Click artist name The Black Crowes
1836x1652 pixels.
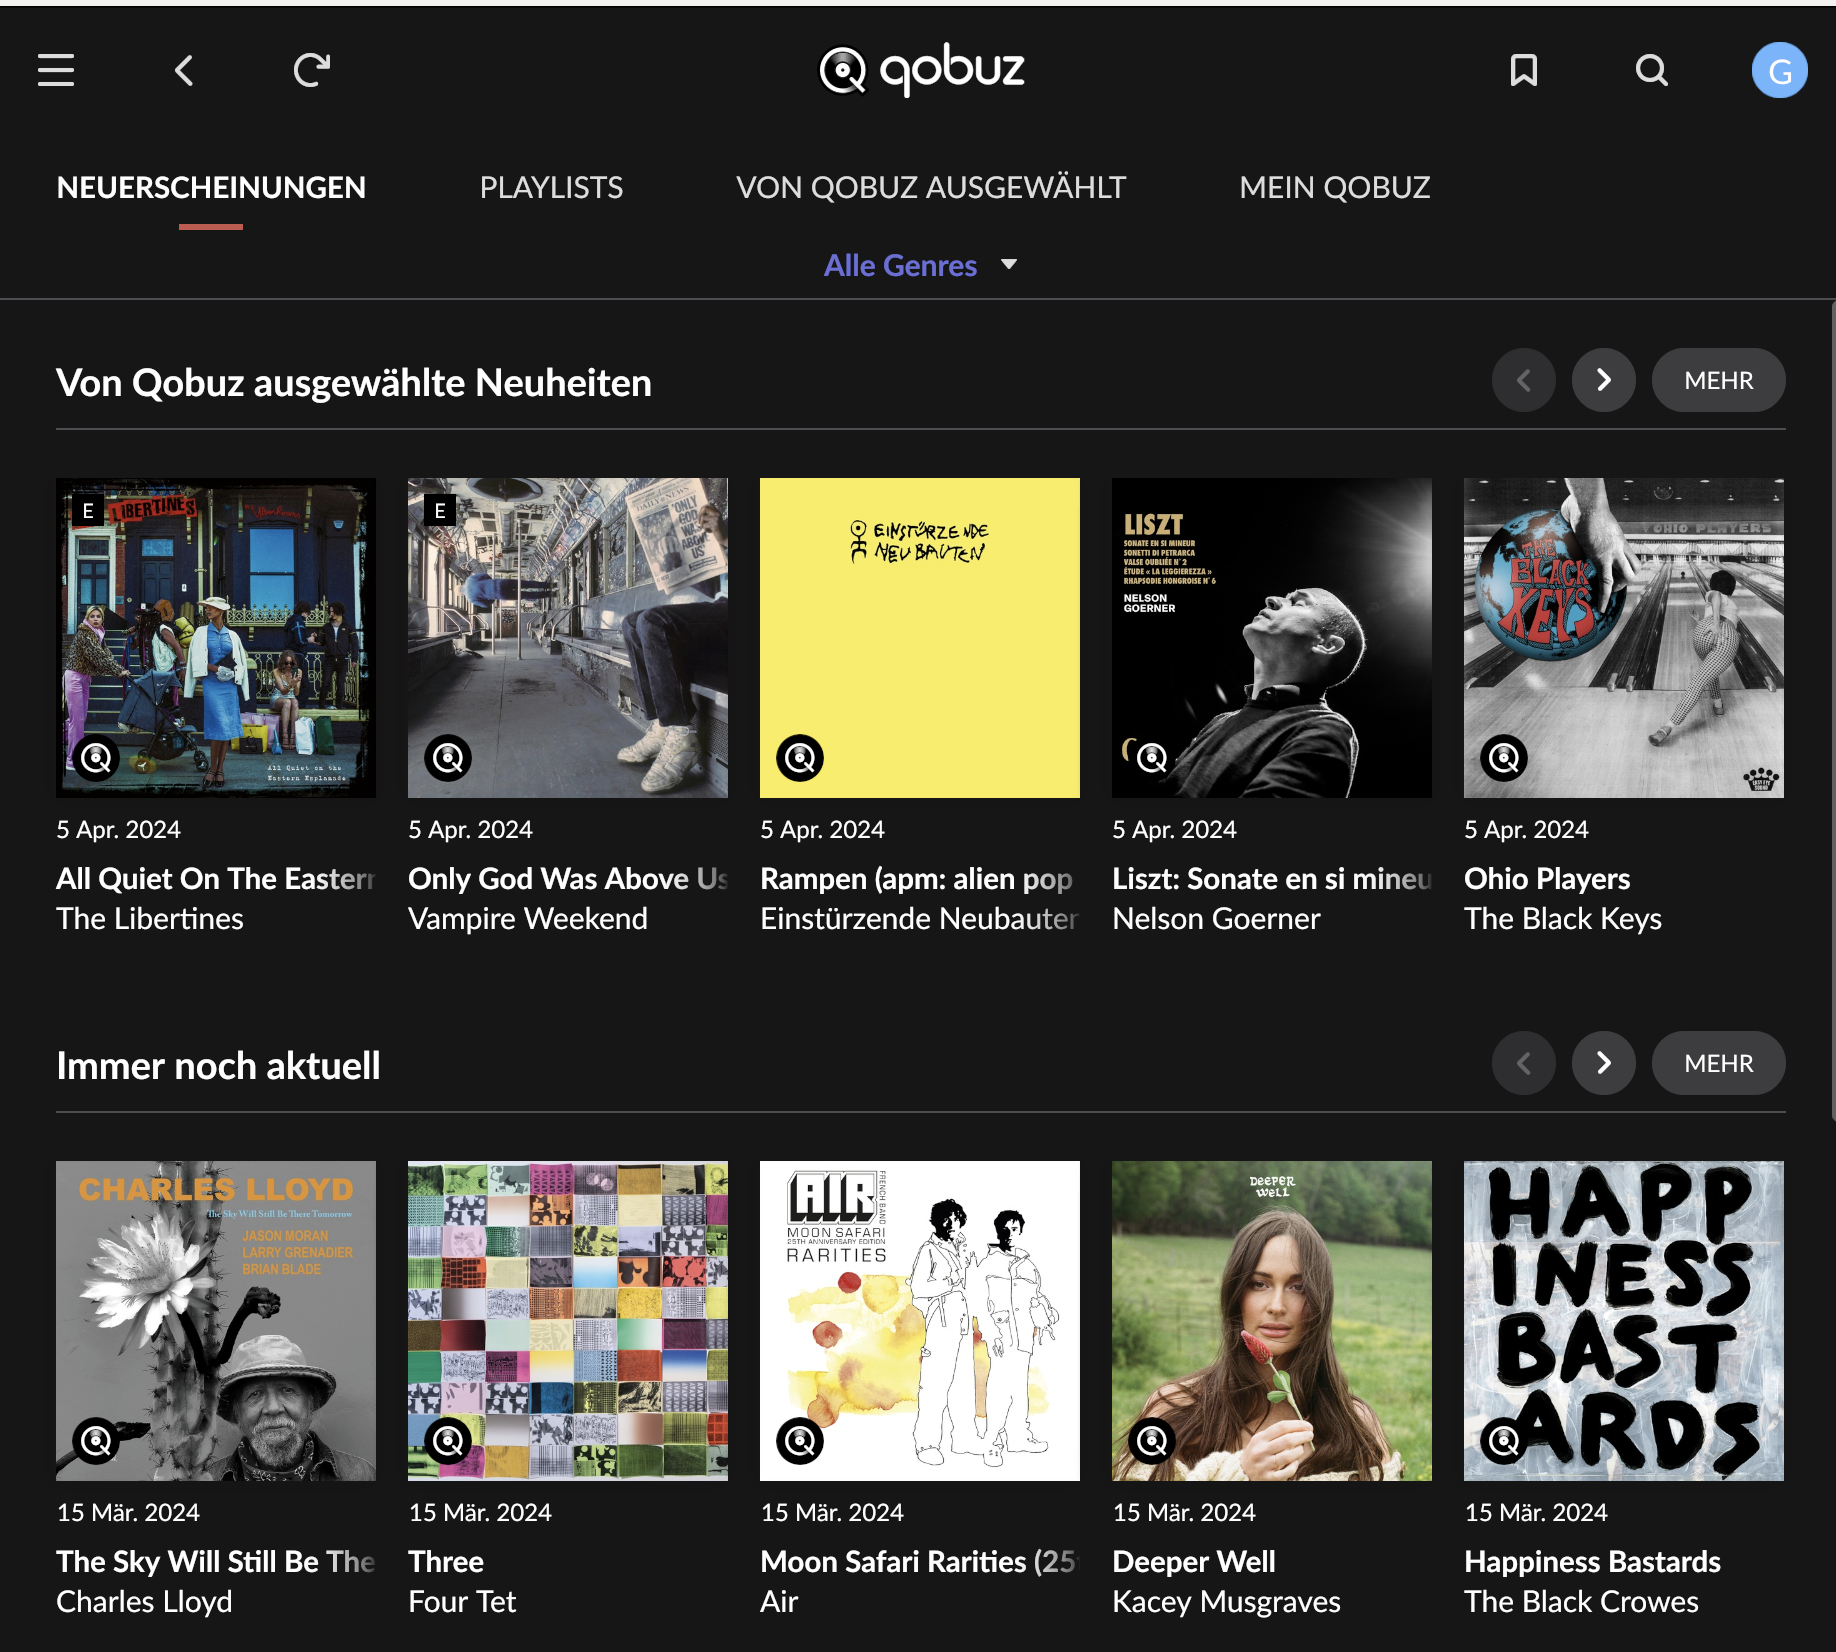tap(1582, 1601)
